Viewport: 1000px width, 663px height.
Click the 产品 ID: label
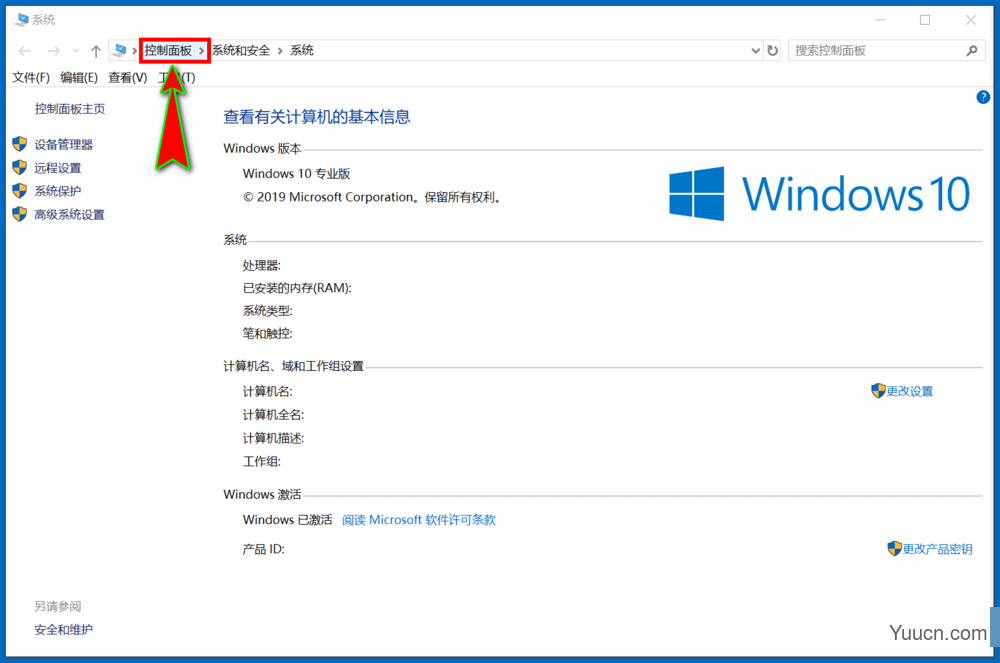pyautogui.click(x=263, y=549)
